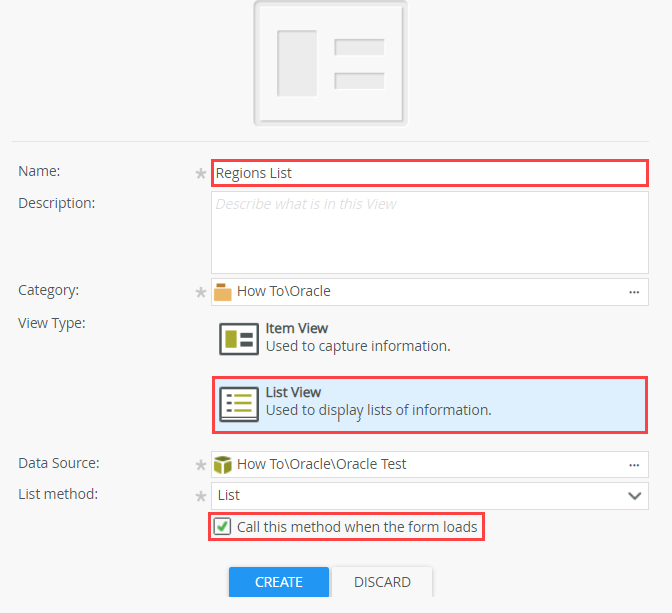Expand the List method dropdown arrow
672x613 pixels.
click(x=634, y=495)
